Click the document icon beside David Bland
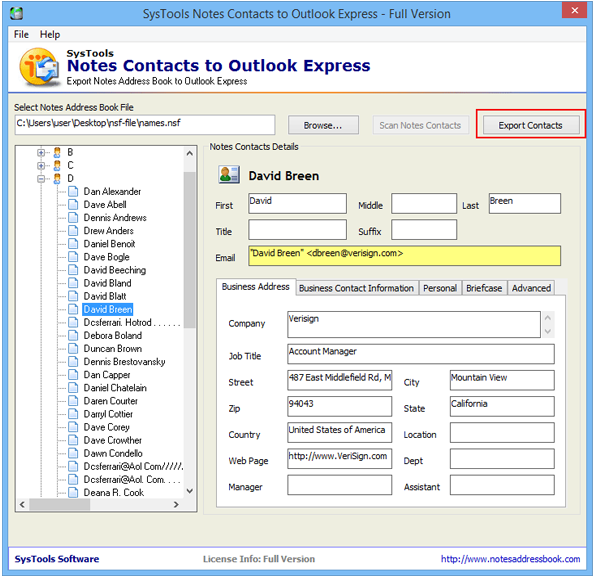 [73, 283]
